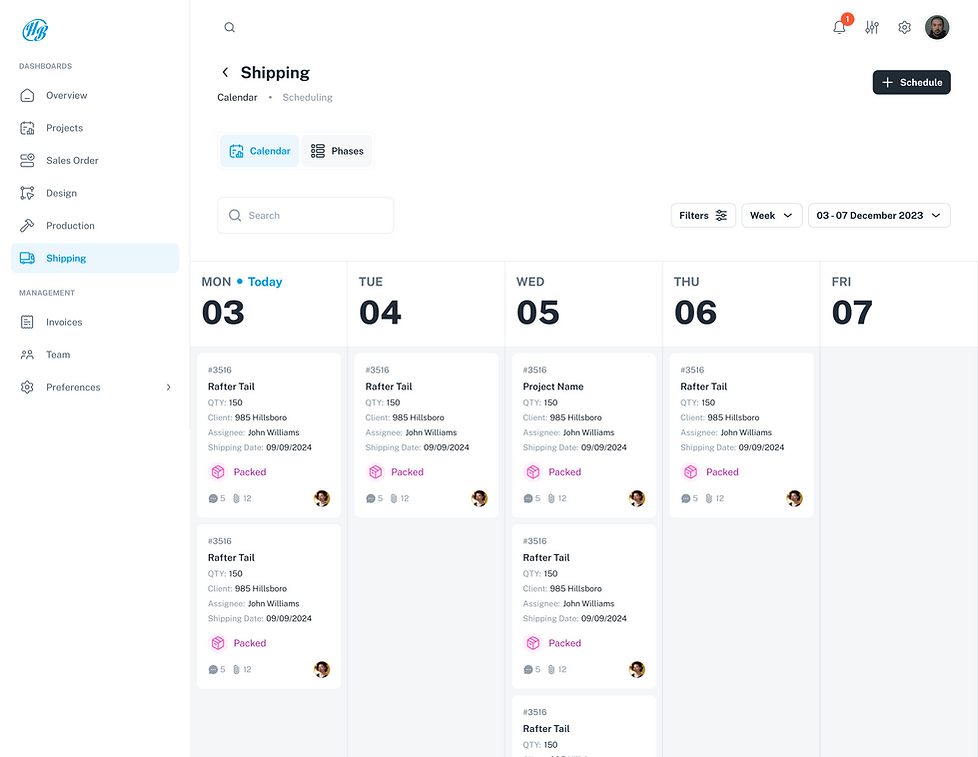Click the Schedule button

tap(911, 82)
